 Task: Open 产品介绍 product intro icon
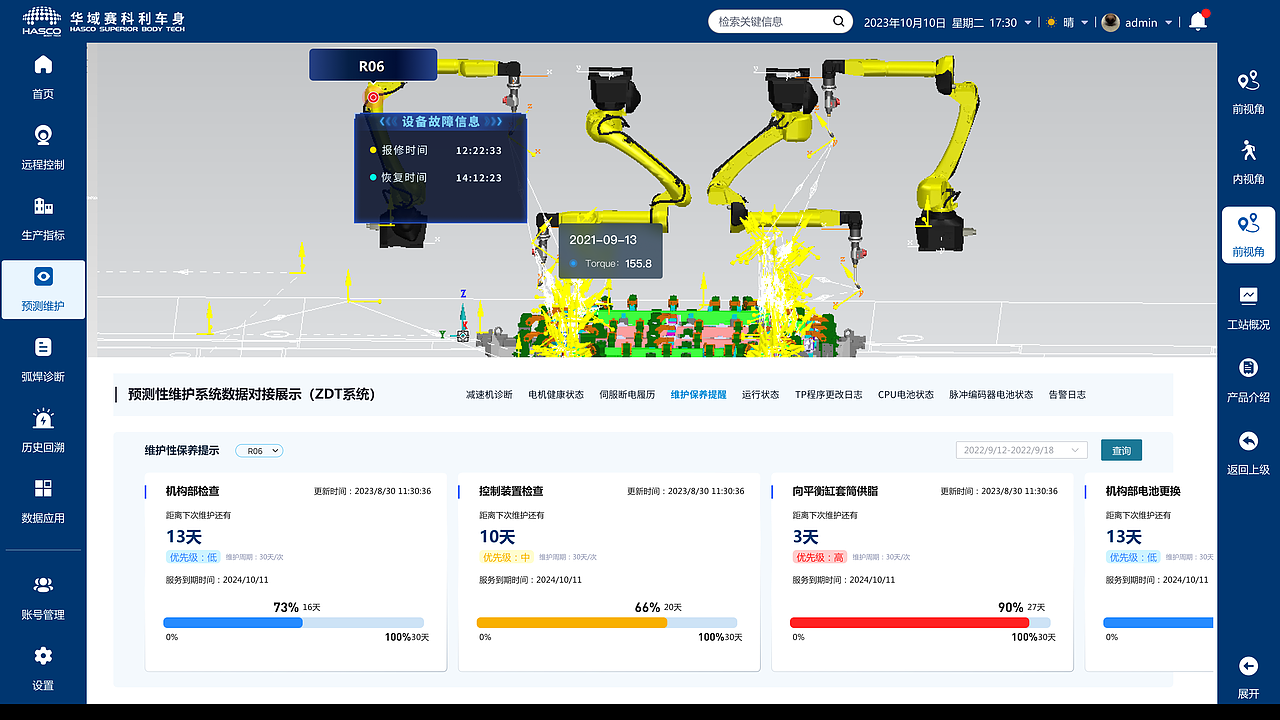1248,368
